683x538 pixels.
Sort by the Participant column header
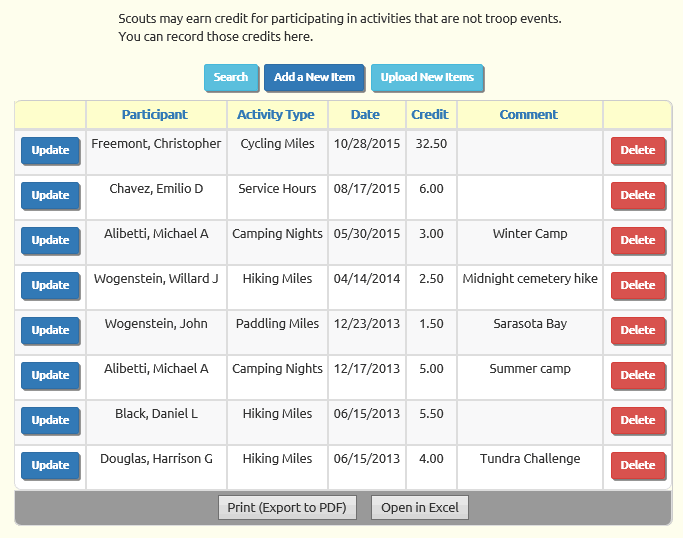[155, 115]
